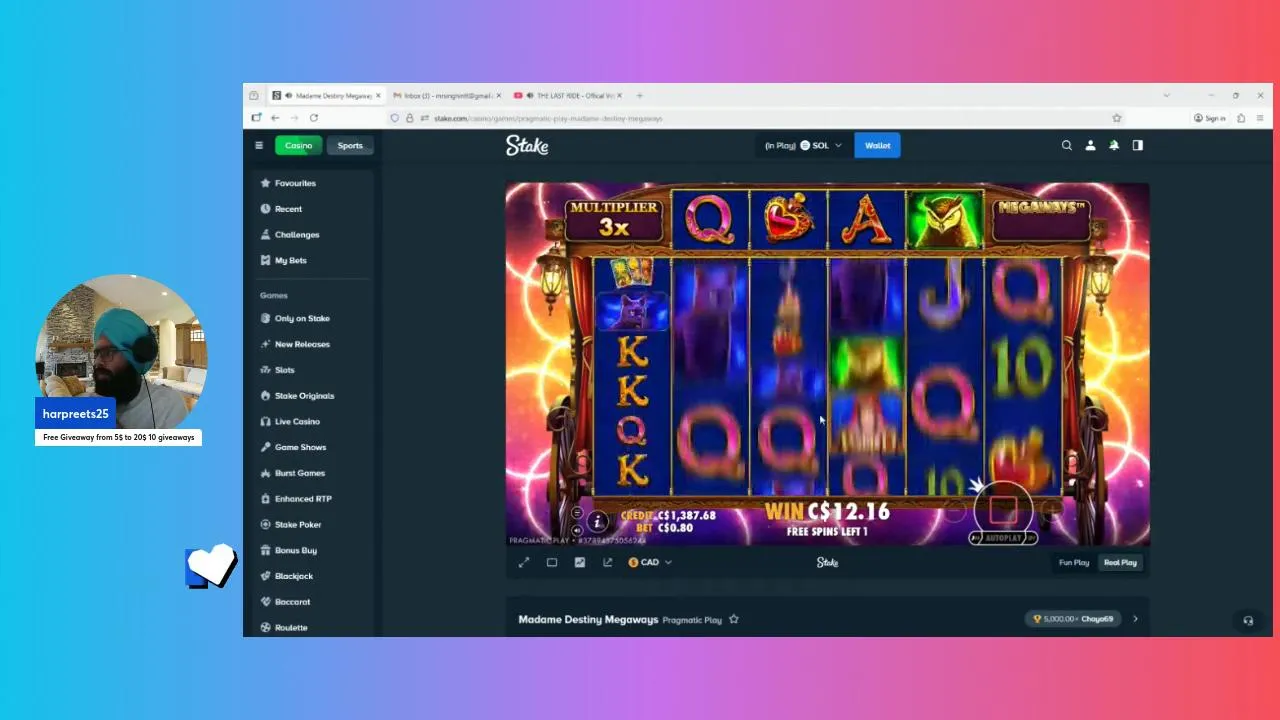1280x720 pixels.
Task: Click the slot spin button
Action: [1003, 509]
